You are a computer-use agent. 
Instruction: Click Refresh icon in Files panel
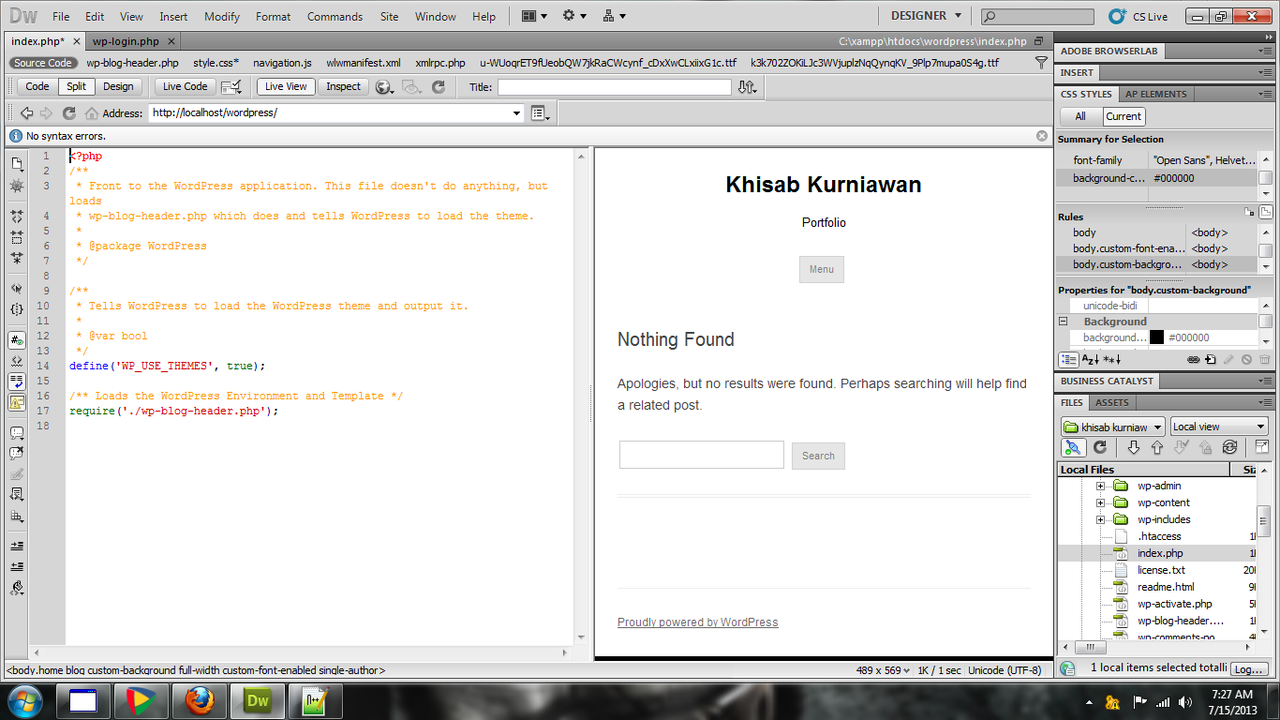click(1100, 448)
